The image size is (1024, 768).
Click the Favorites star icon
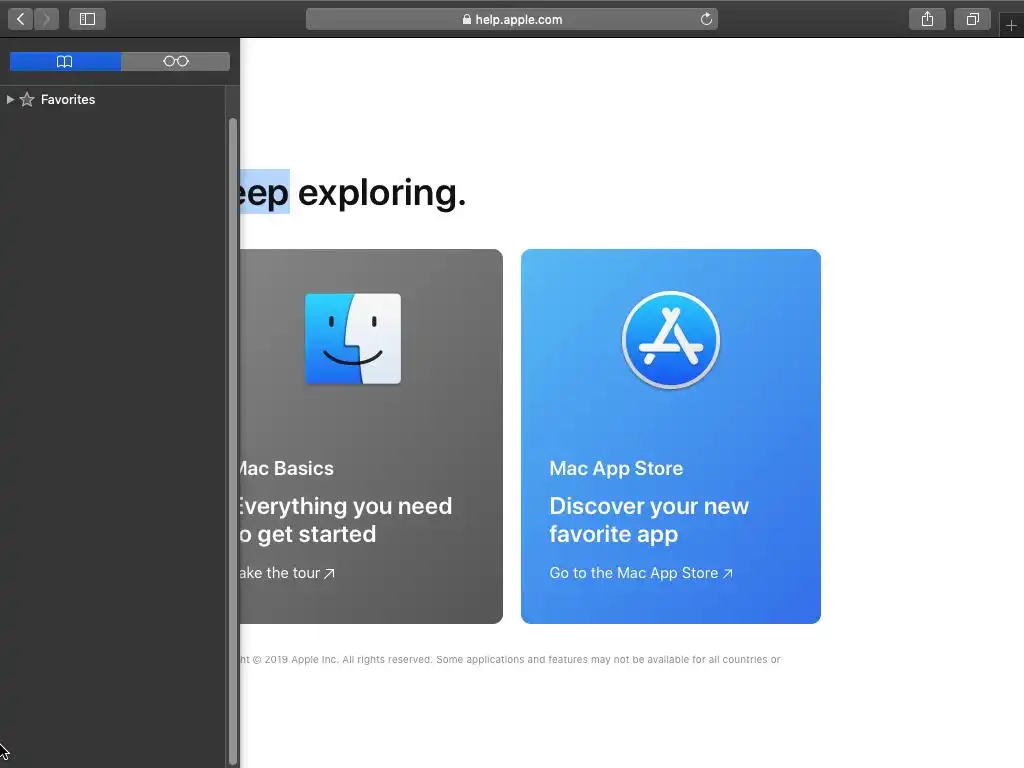(27, 99)
